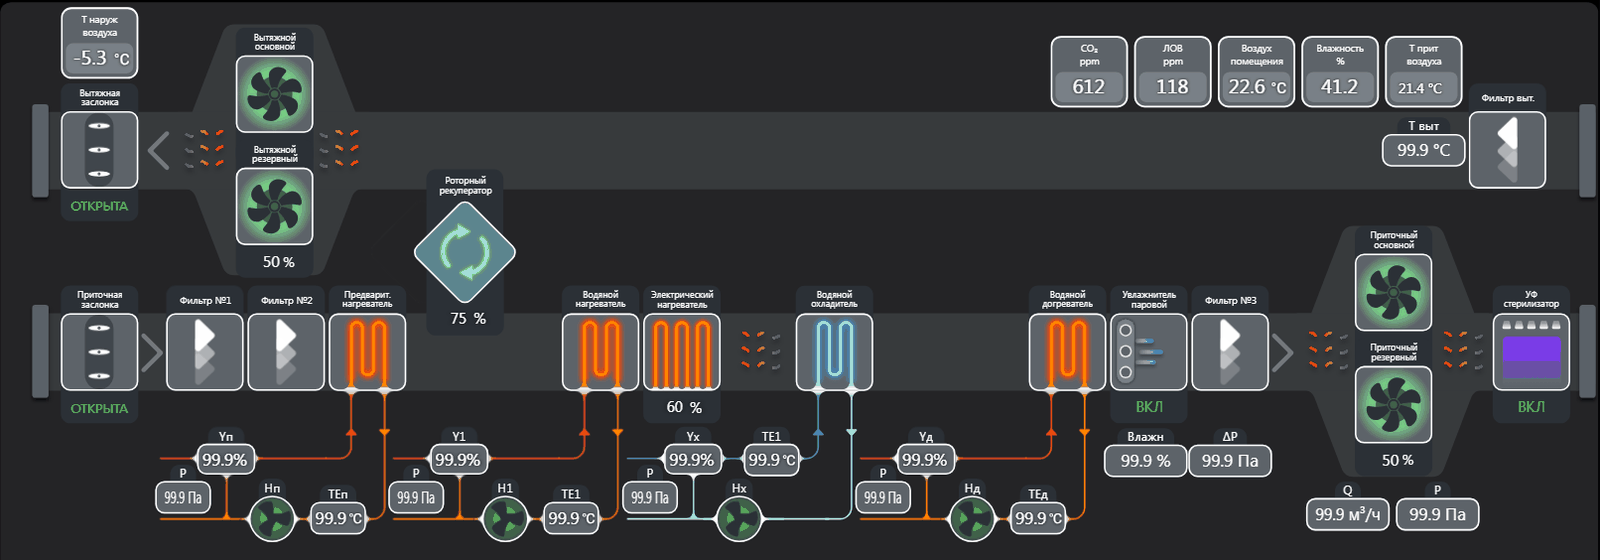Click exhaust fan speed 50 %
Viewport: 1600px width, 560px height.
pyautogui.click(x=278, y=262)
